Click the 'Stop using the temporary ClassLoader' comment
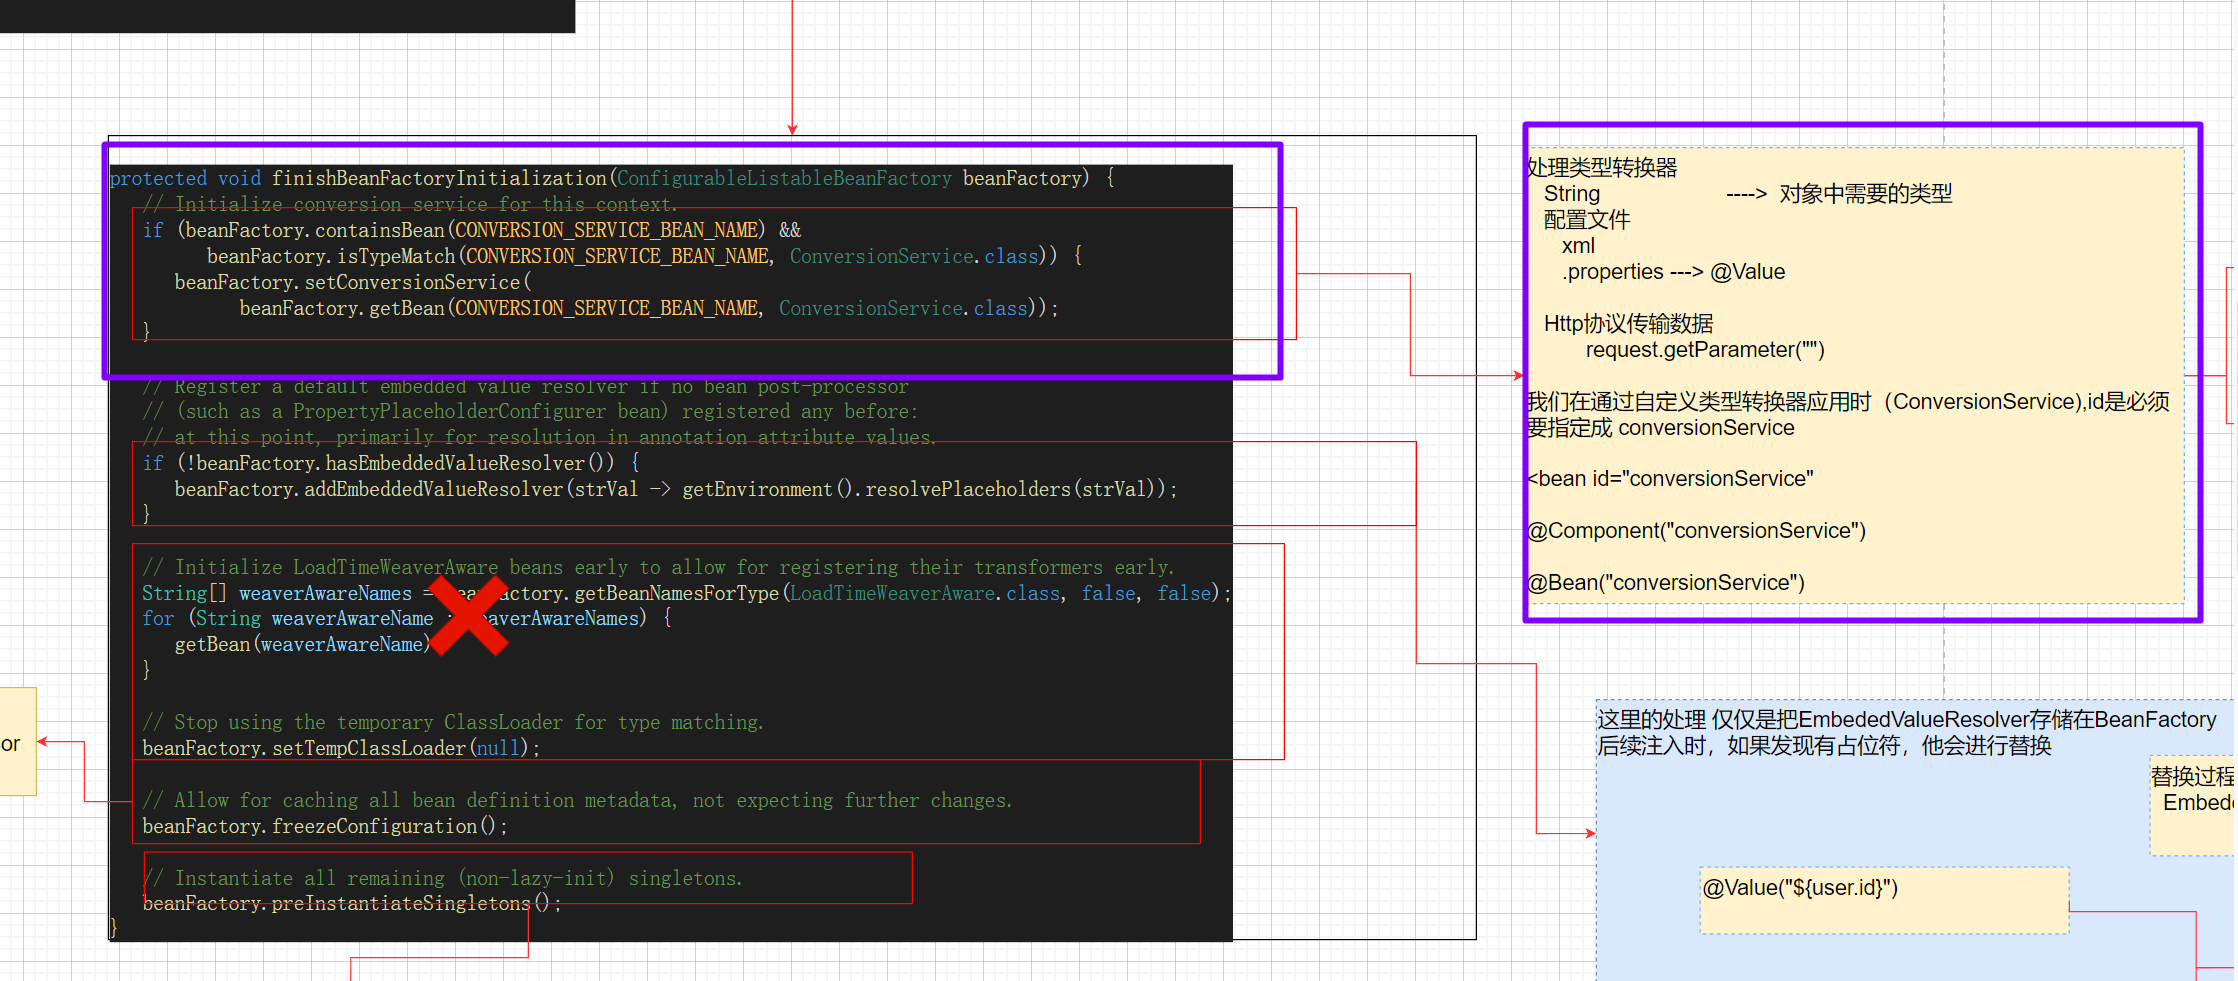 coord(453,722)
